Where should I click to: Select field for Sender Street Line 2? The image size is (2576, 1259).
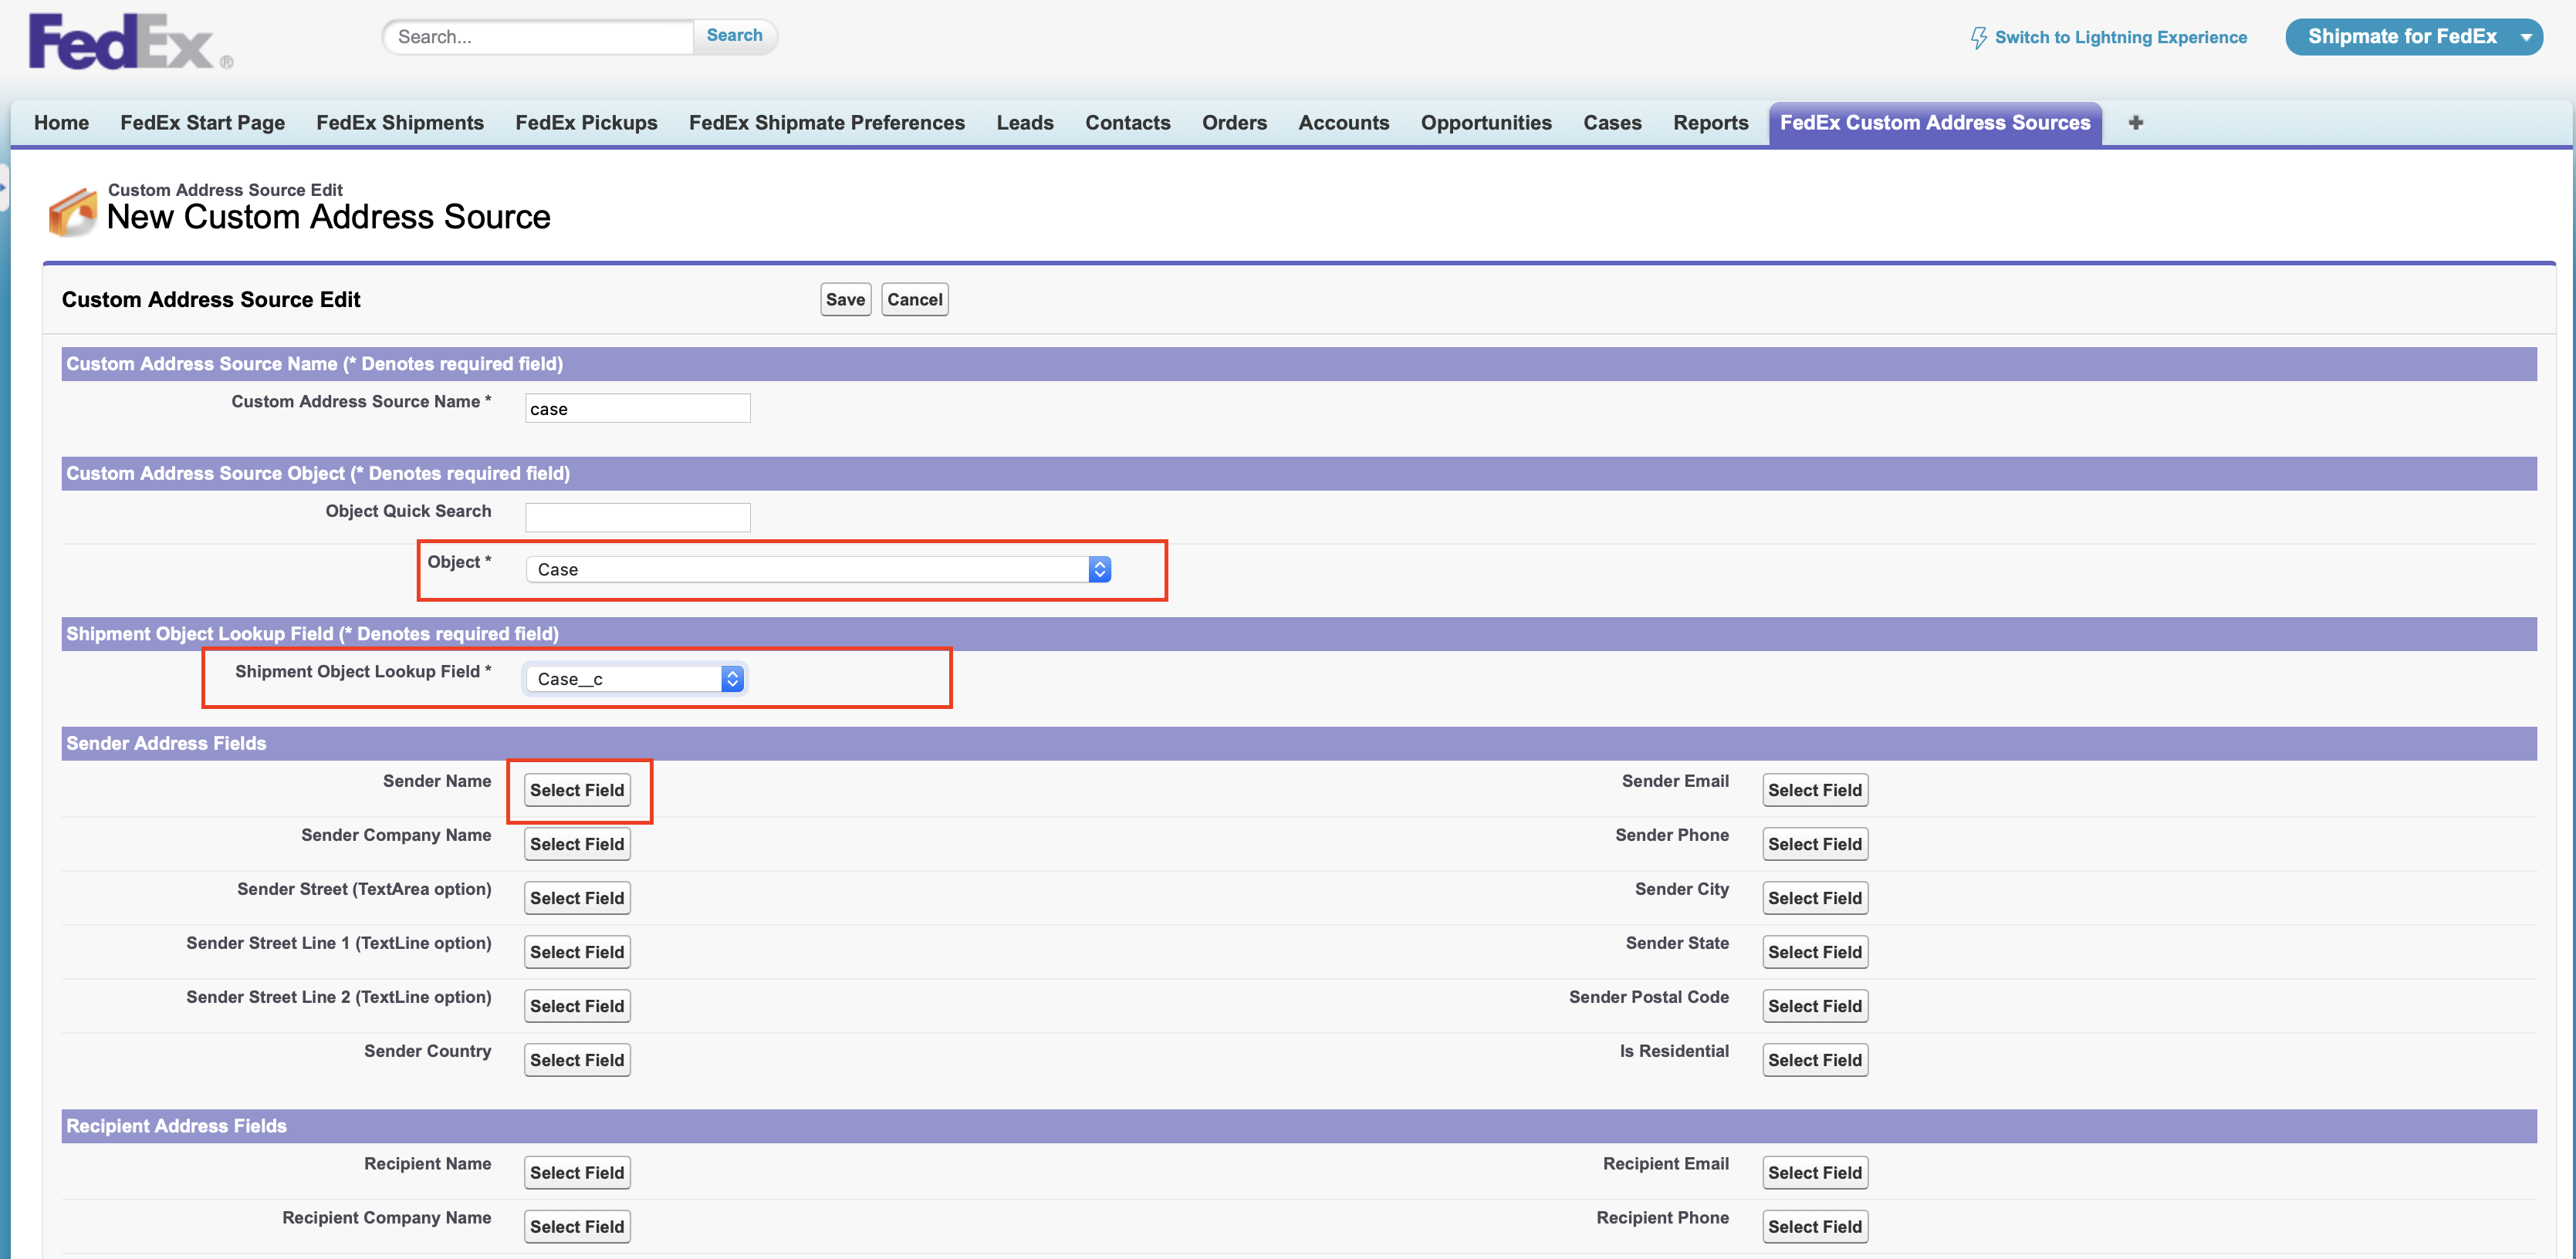pos(577,1006)
